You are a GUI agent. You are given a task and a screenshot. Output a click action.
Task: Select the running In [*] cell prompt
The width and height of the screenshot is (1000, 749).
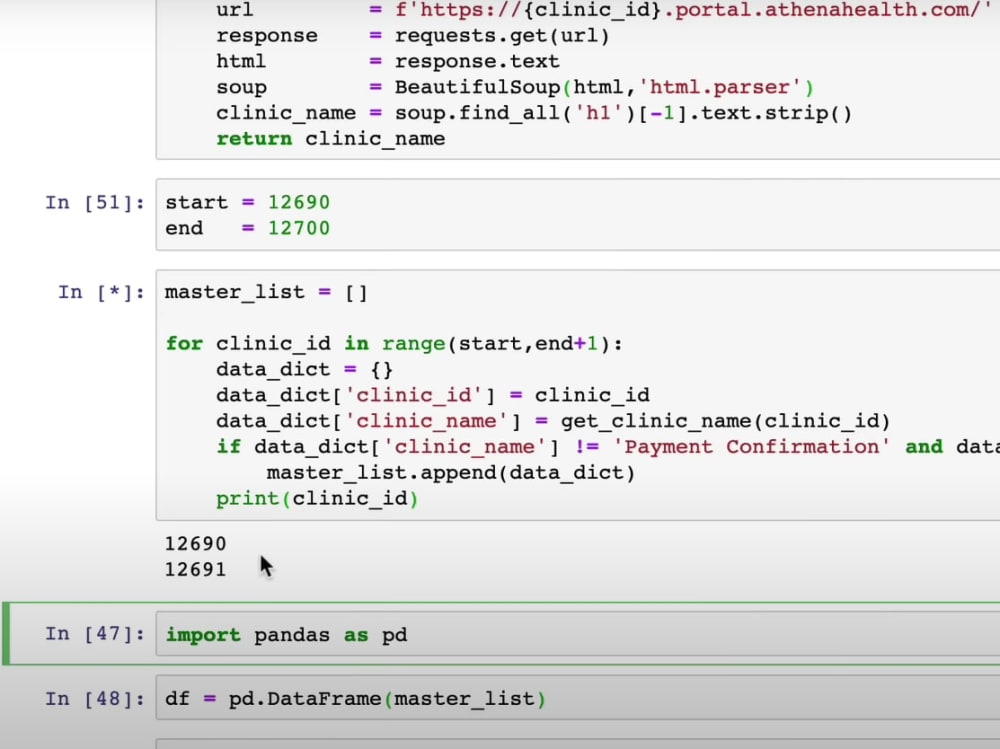101,293
